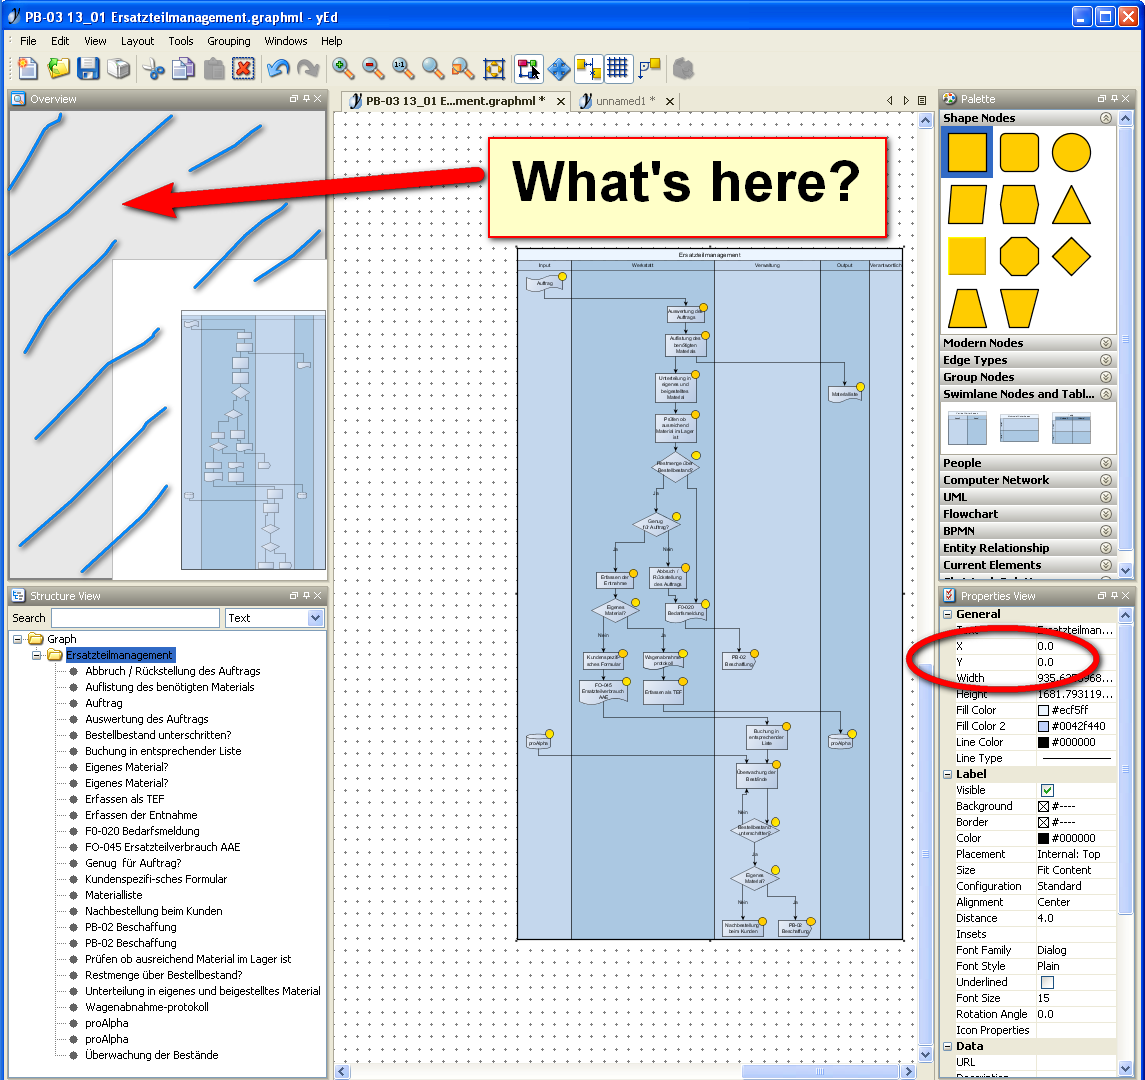Toggle the grid display toolbar icon
This screenshot has width=1145, height=1080.
coord(617,69)
